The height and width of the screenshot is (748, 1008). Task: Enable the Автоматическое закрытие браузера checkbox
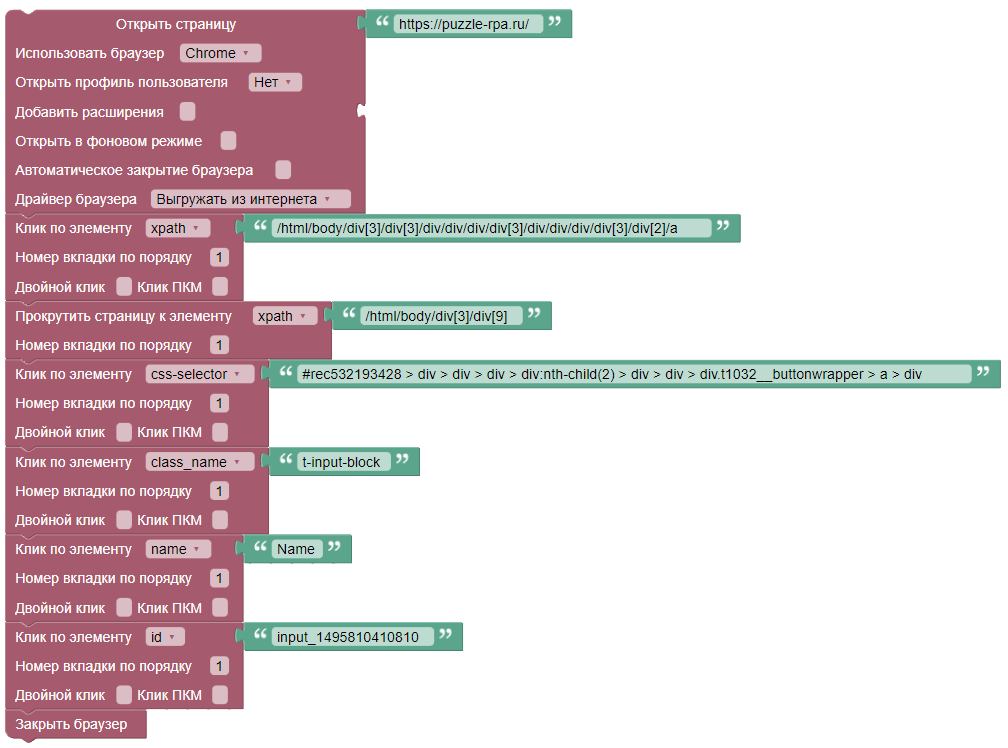click(x=283, y=170)
